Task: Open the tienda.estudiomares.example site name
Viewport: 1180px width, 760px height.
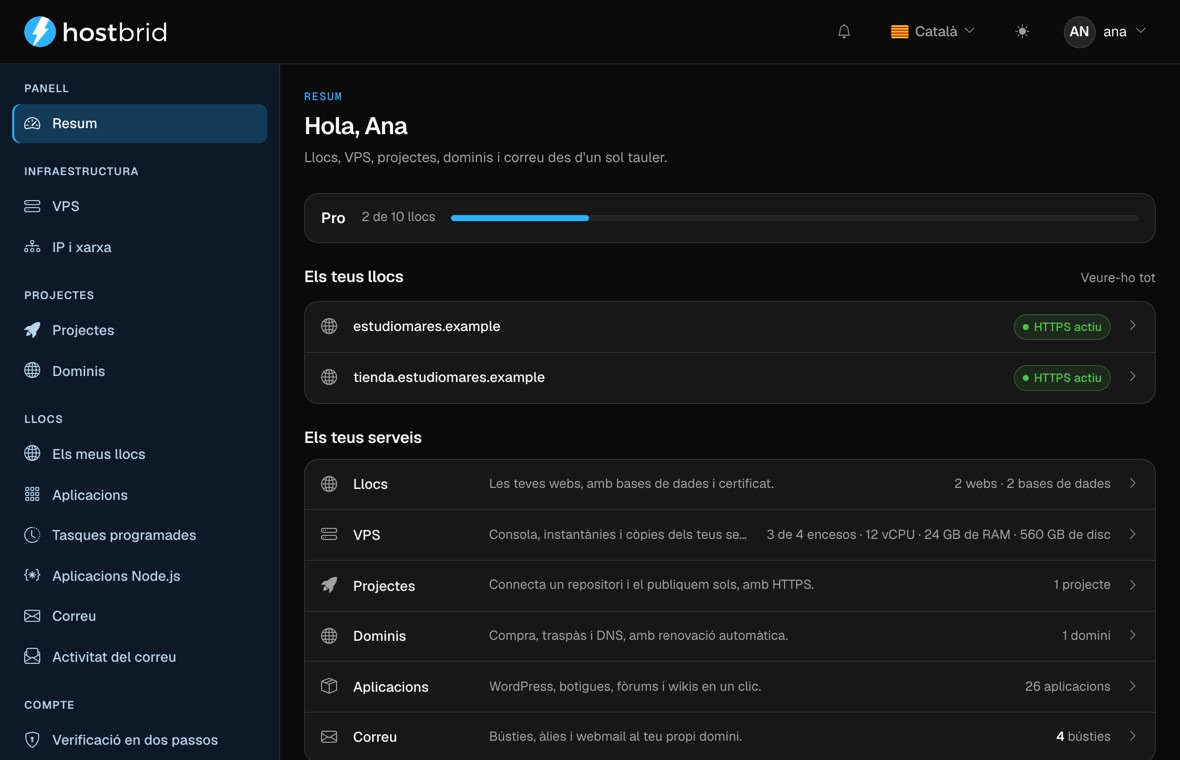Action: [x=449, y=378]
